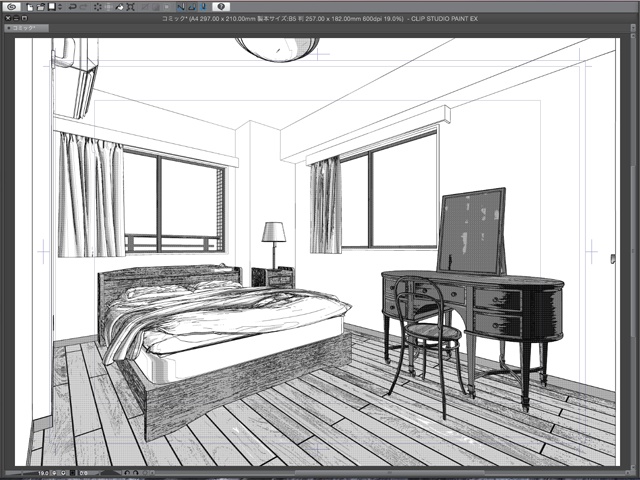Click the Scale/Rotate transform icon

point(131,7)
